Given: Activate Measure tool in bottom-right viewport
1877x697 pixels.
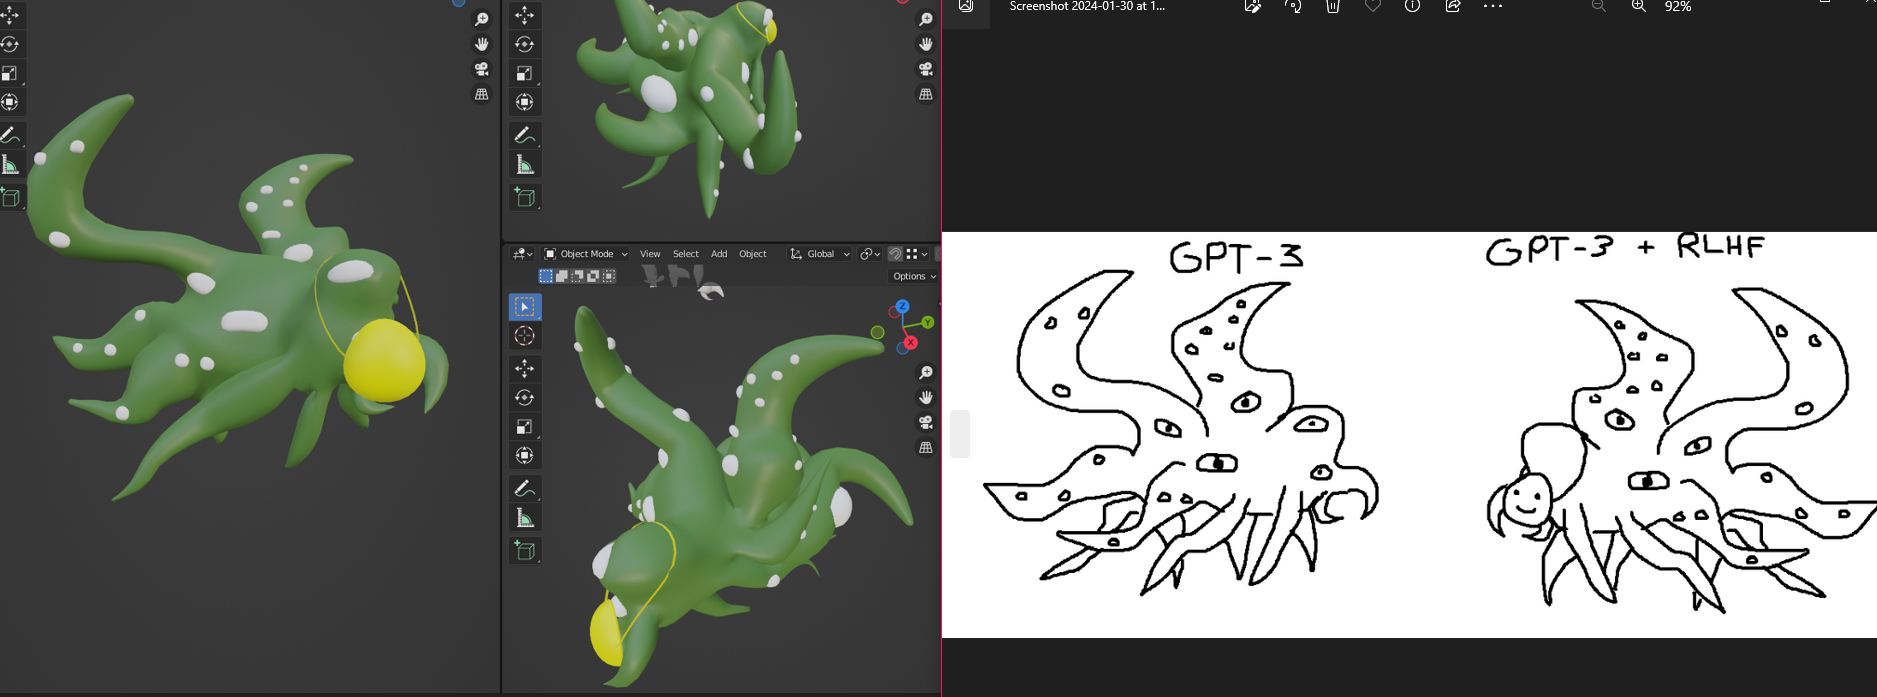Looking at the screenshot, I should (525, 518).
